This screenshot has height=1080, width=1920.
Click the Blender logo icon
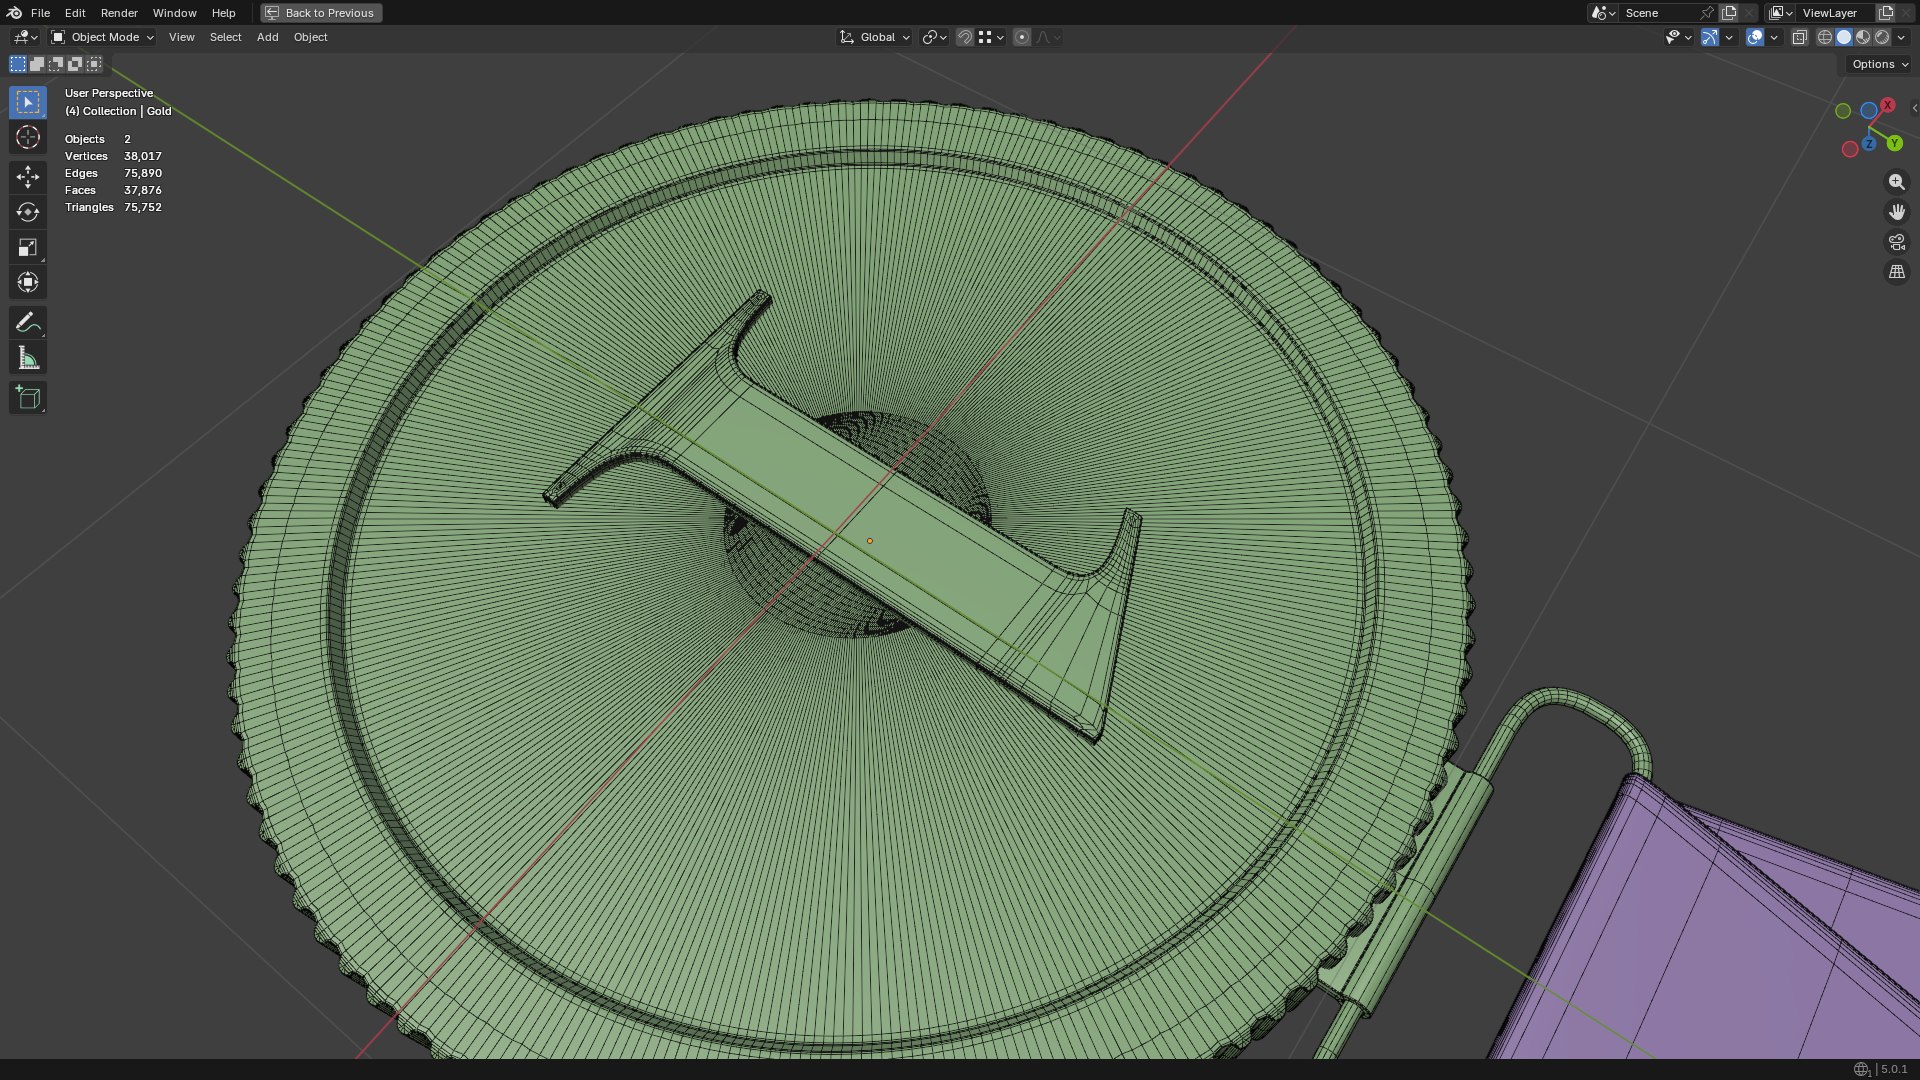(x=14, y=13)
